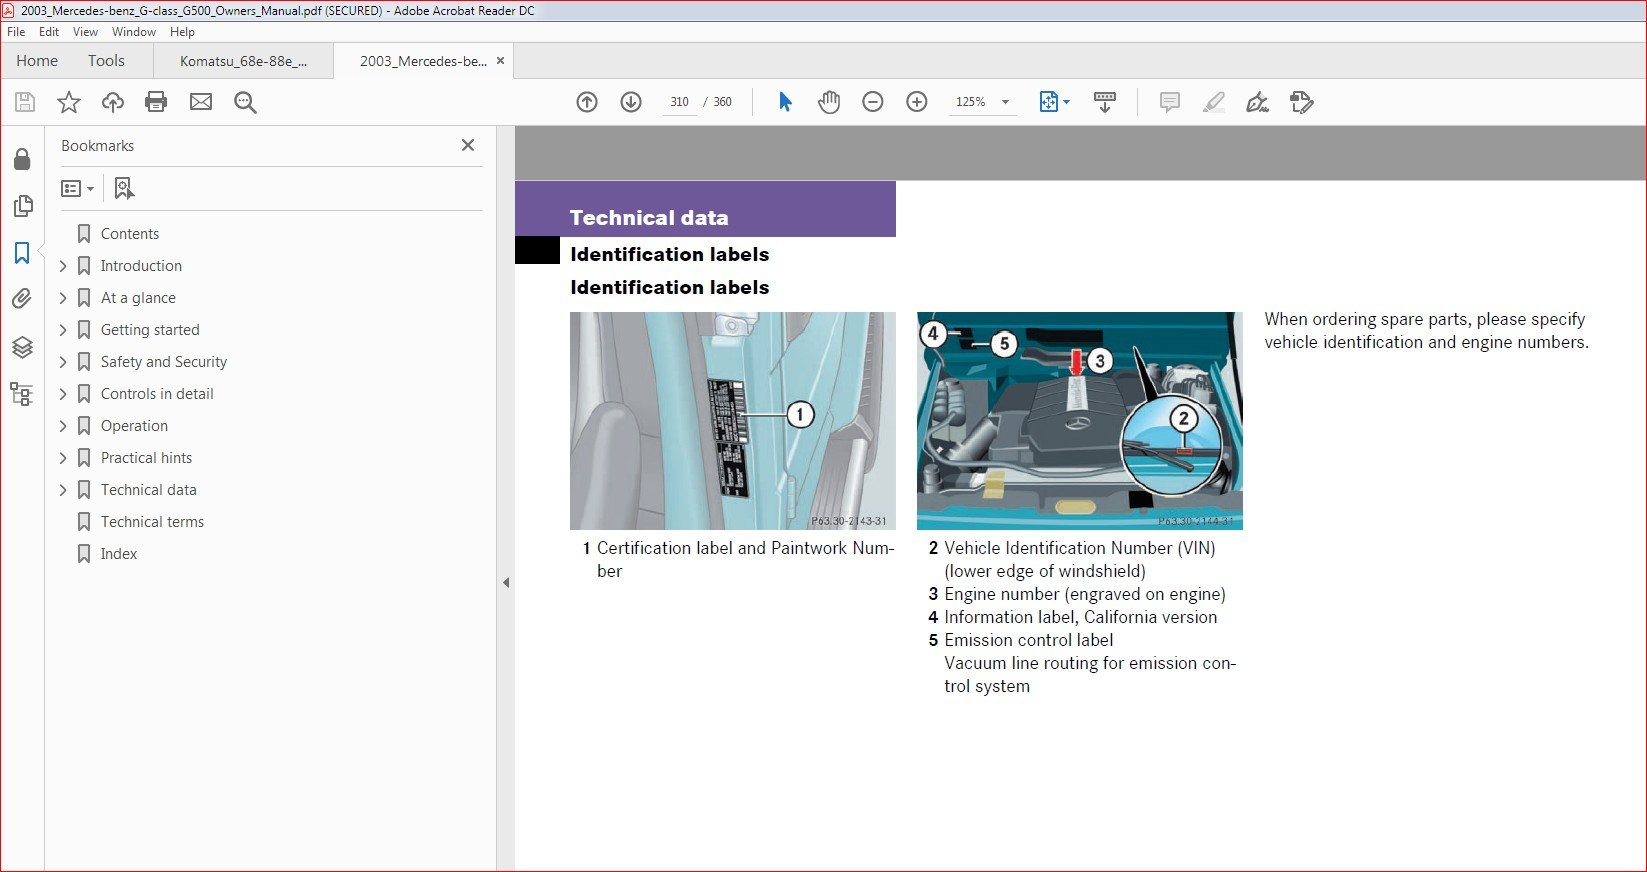The image size is (1647, 872).
Task: Switch to the Home tab
Action: [x=37, y=61]
